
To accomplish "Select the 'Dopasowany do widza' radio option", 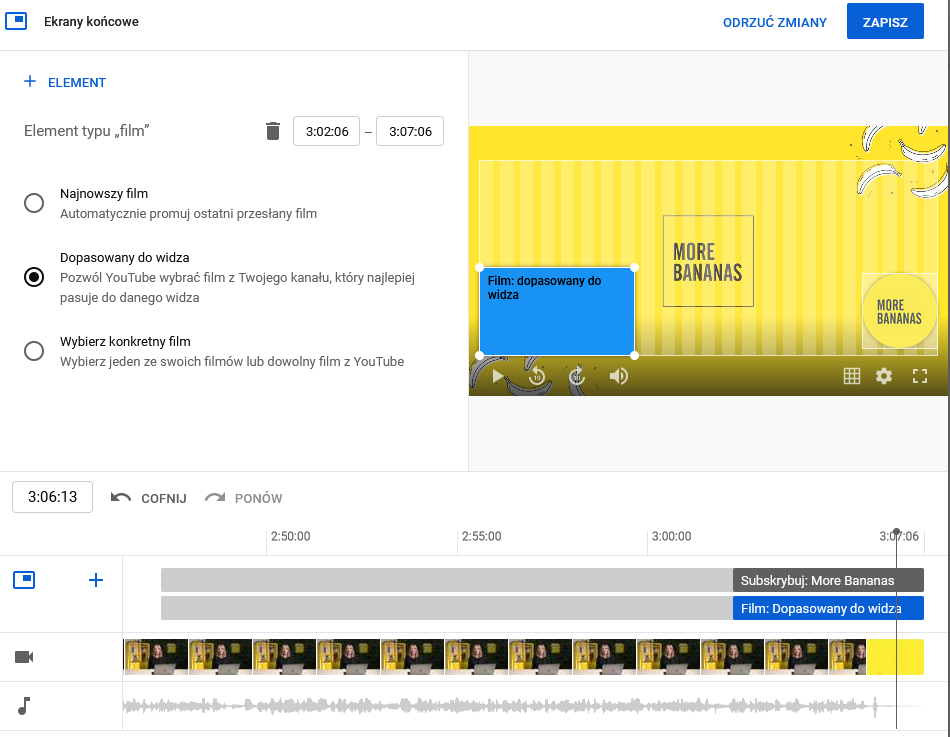I will tap(34, 277).
